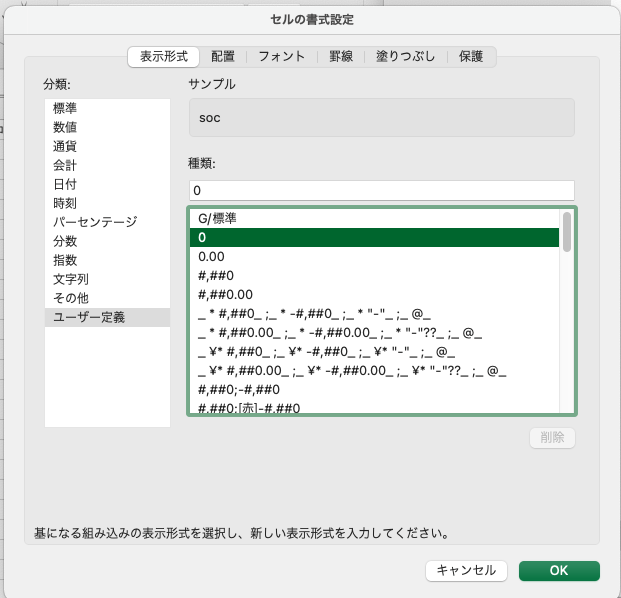Pick the 分数 category
This screenshot has width=621, height=598.
(107, 241)
